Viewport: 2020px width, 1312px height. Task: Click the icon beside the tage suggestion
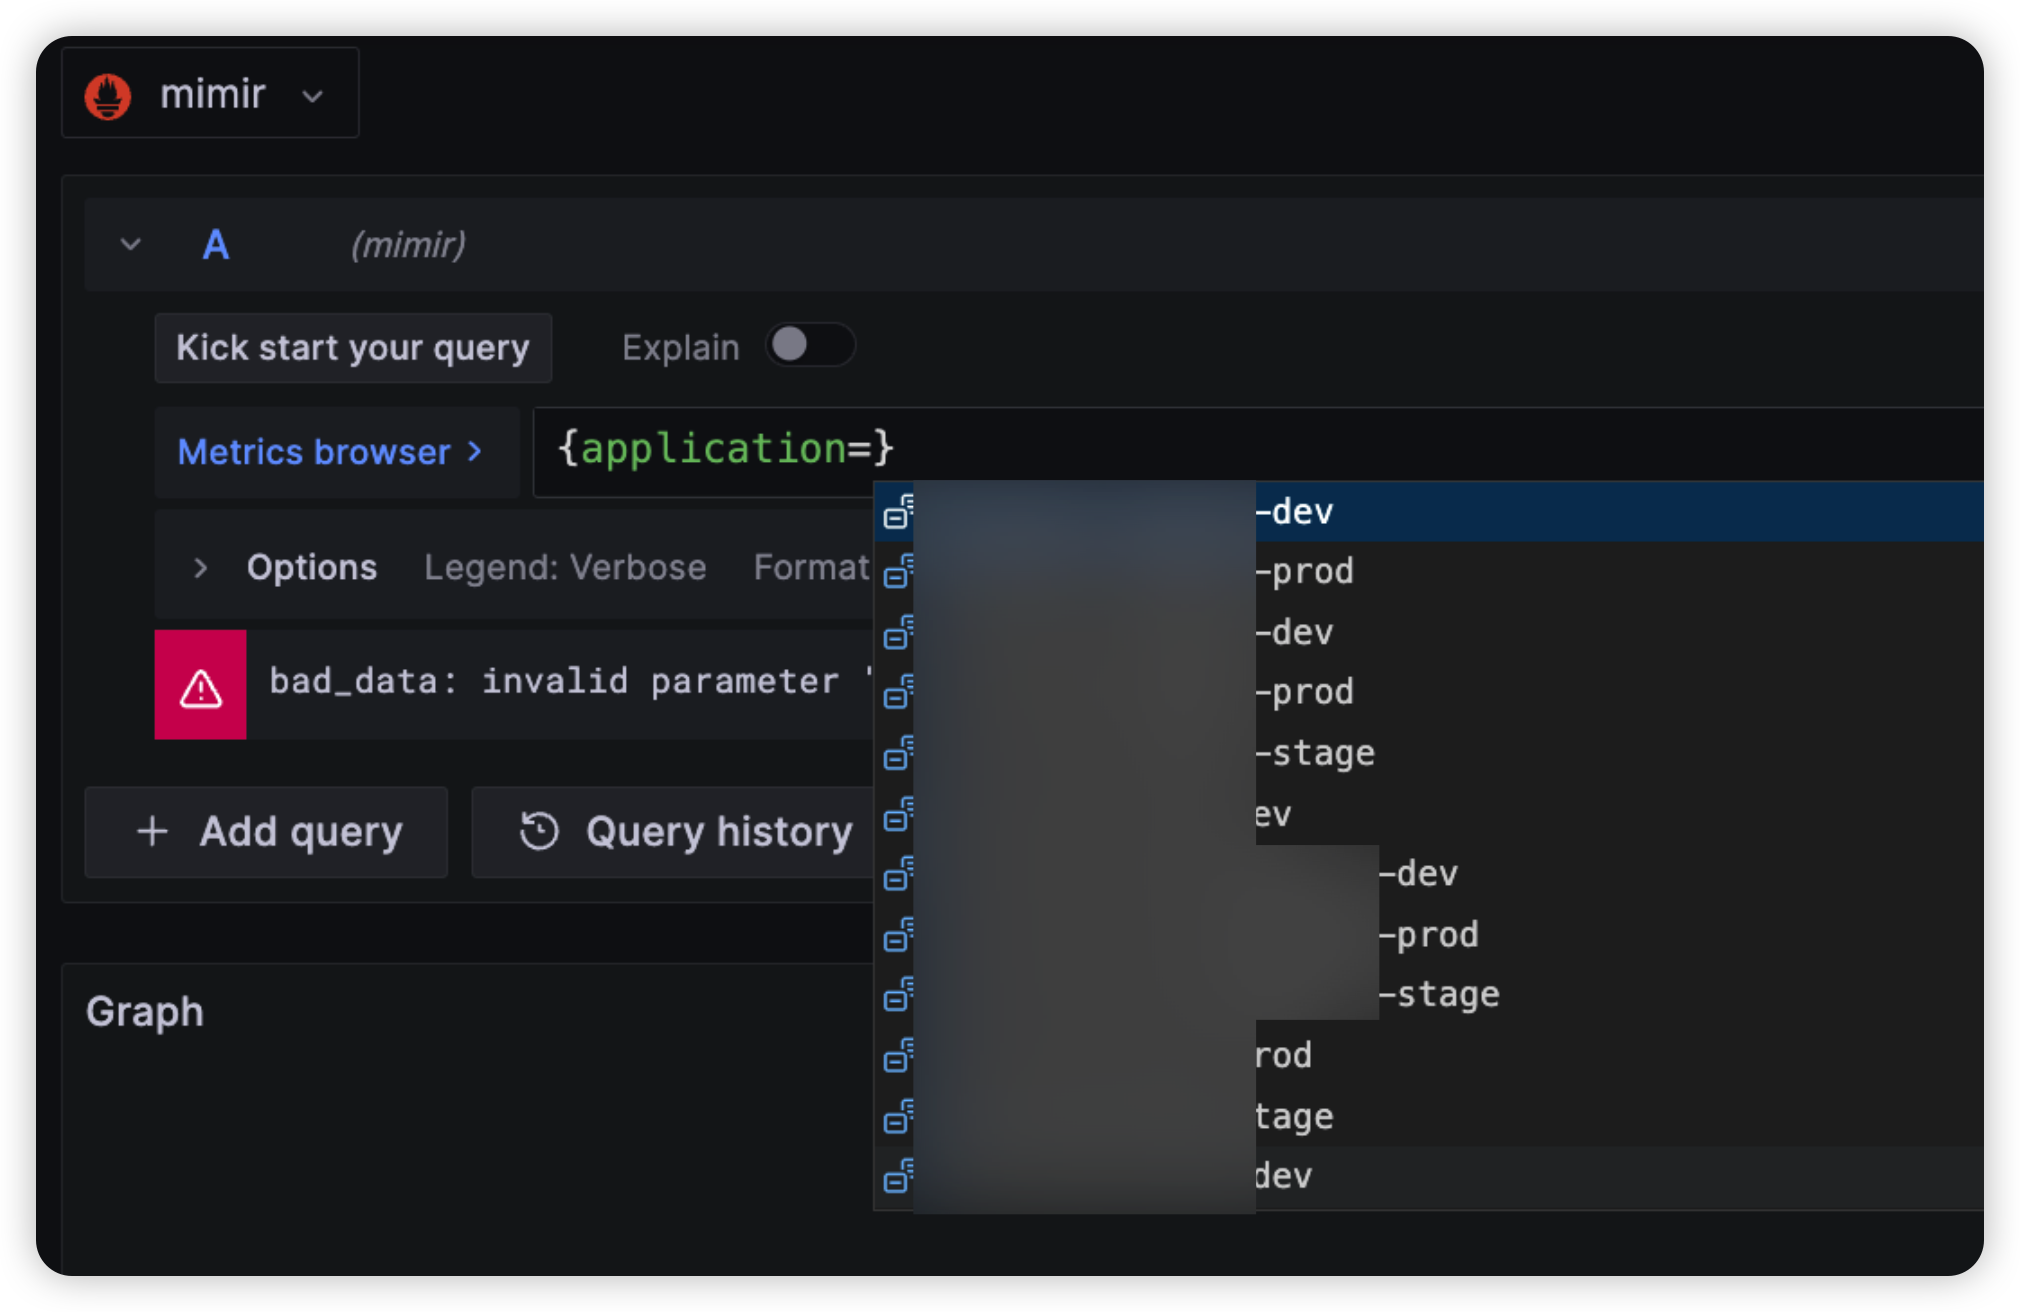[x=897, y=1116]
